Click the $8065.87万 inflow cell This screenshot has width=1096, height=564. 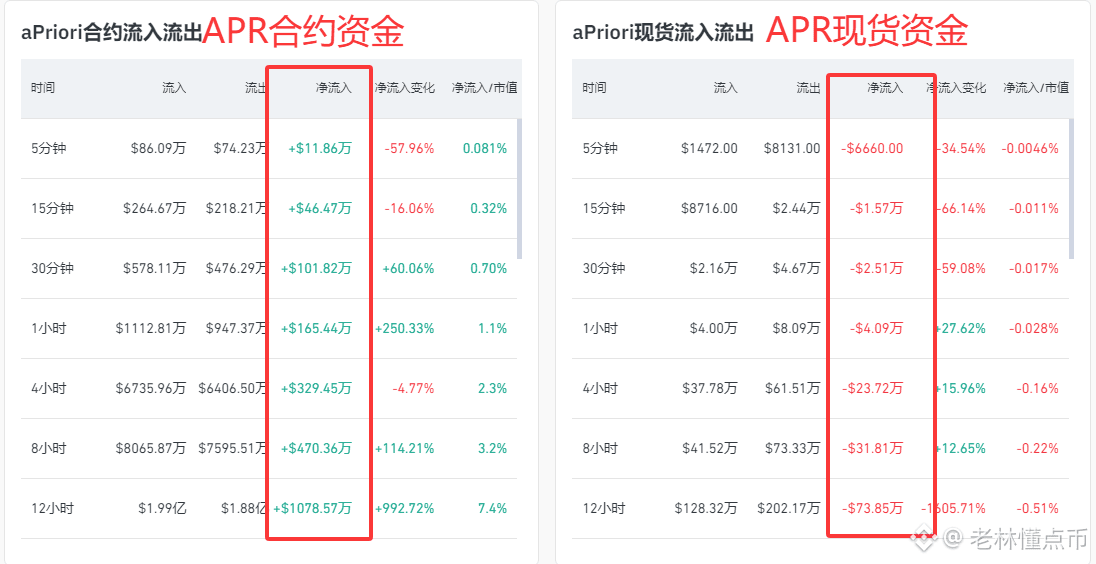click(151, 449)
